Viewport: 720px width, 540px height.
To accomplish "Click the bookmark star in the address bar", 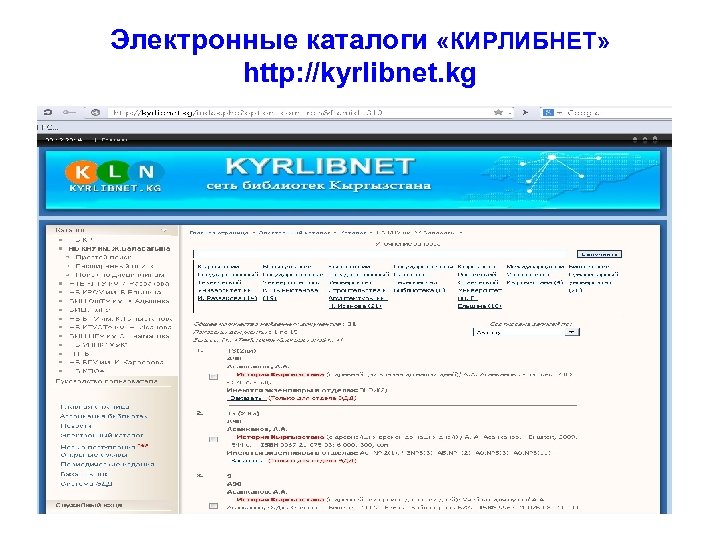I will point(498,112).
